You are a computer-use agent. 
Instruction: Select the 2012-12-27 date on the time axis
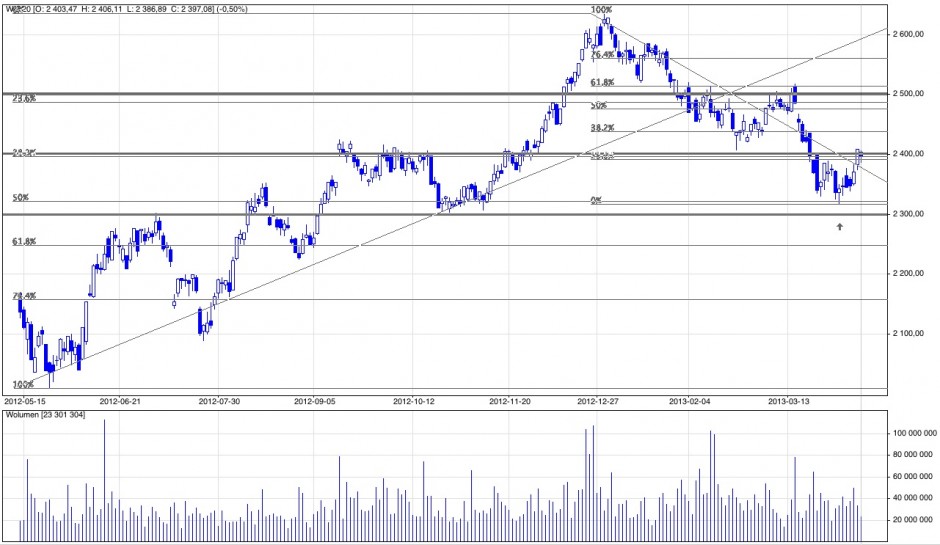600,400
